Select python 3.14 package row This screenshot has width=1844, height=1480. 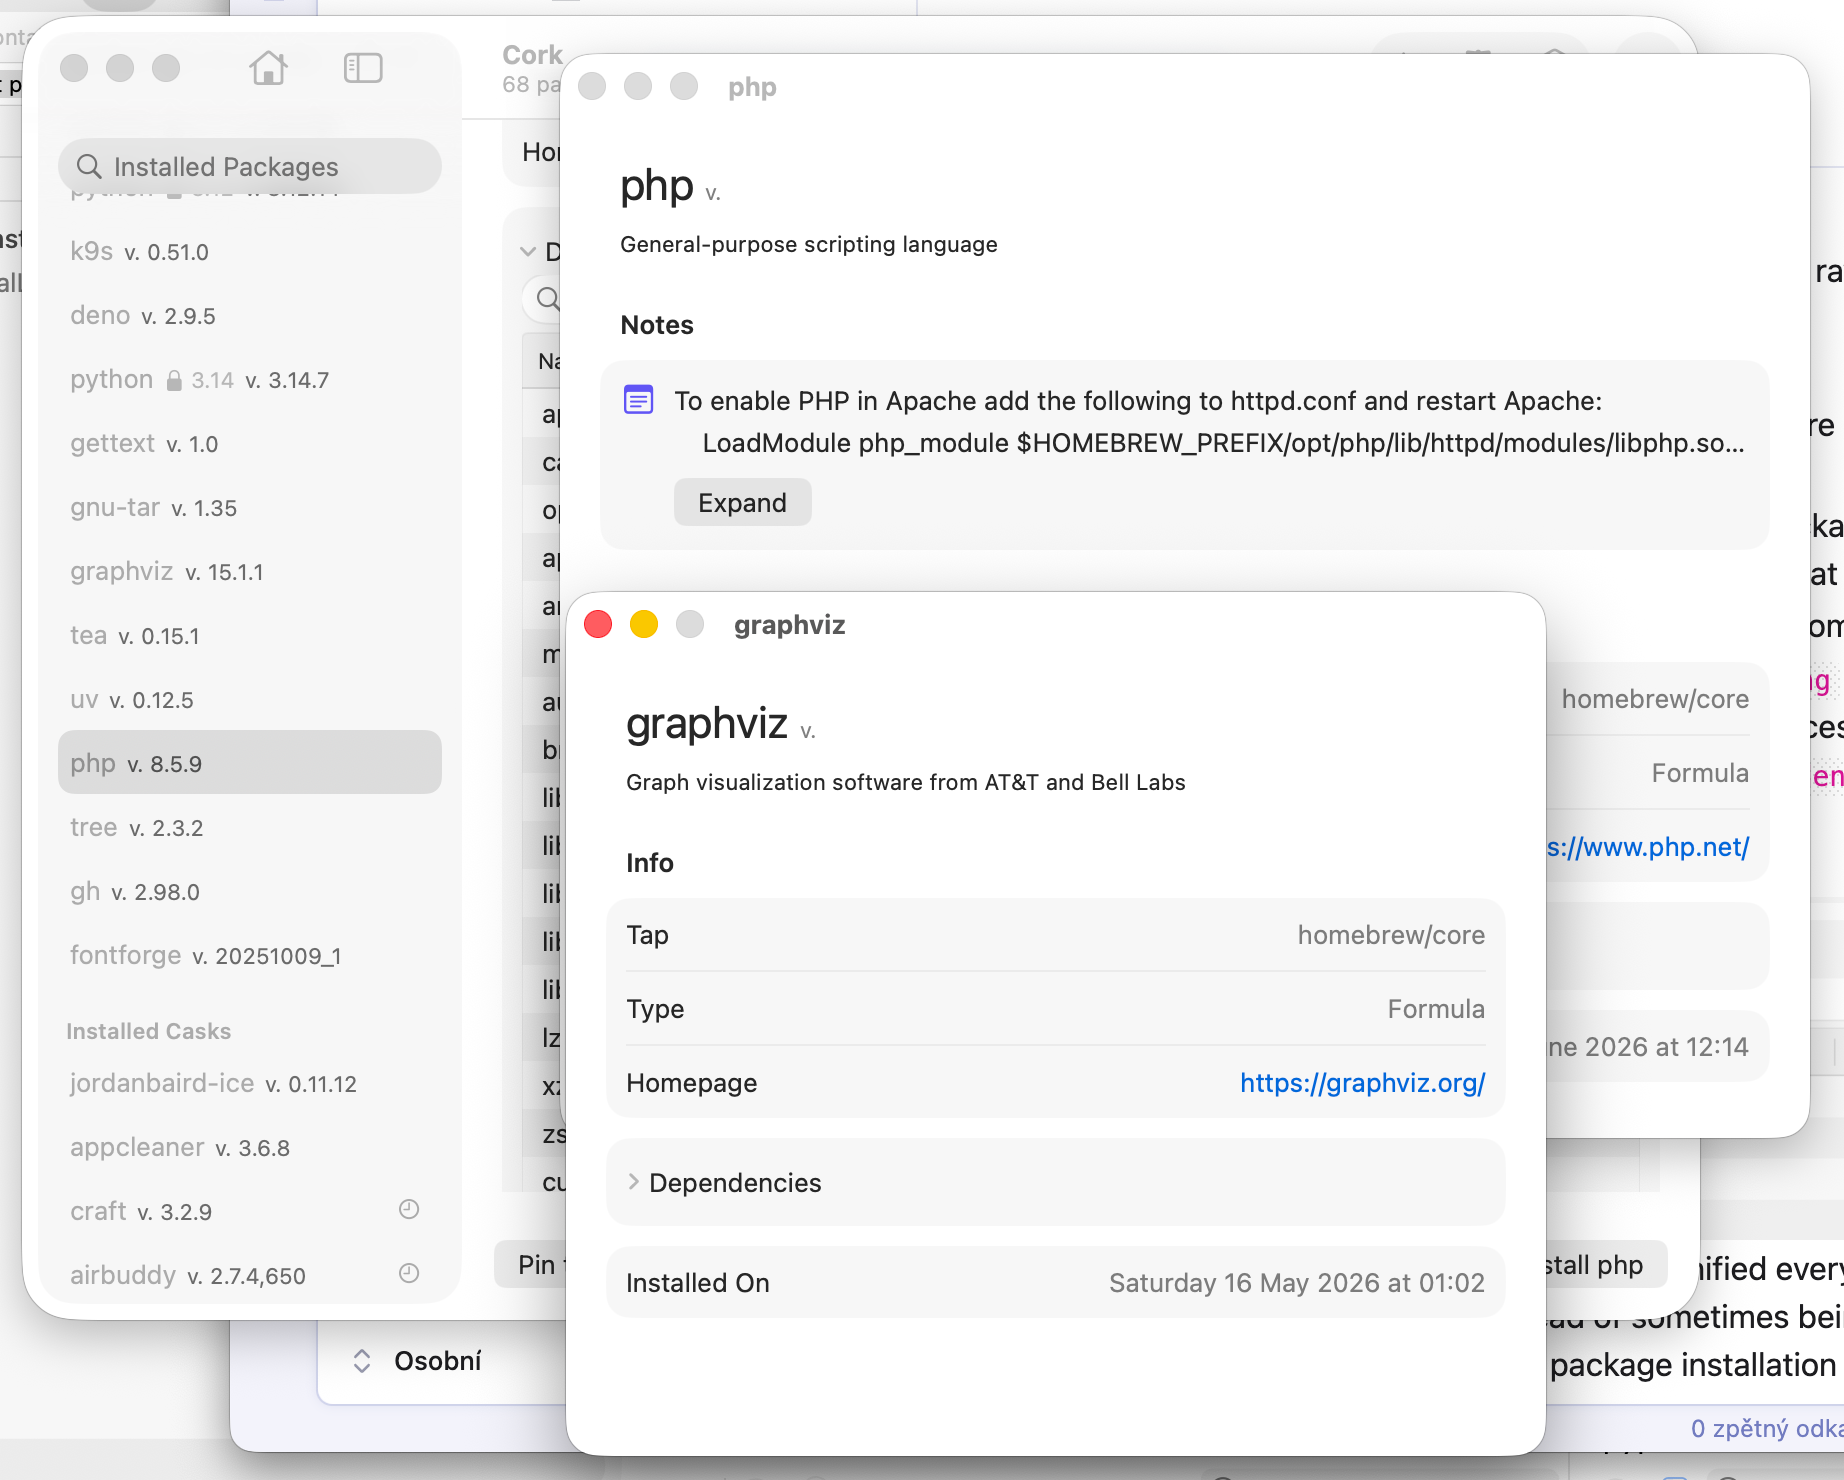(250, 379)
